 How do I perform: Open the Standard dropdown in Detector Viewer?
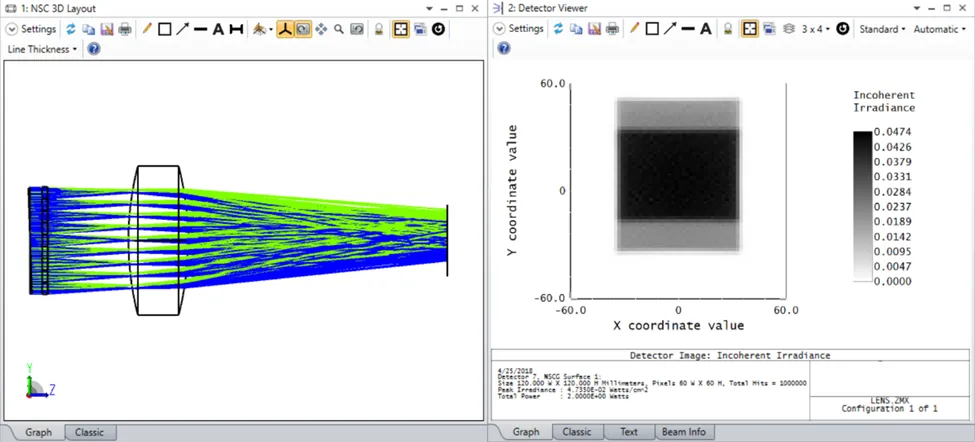(x=882, y=29)
